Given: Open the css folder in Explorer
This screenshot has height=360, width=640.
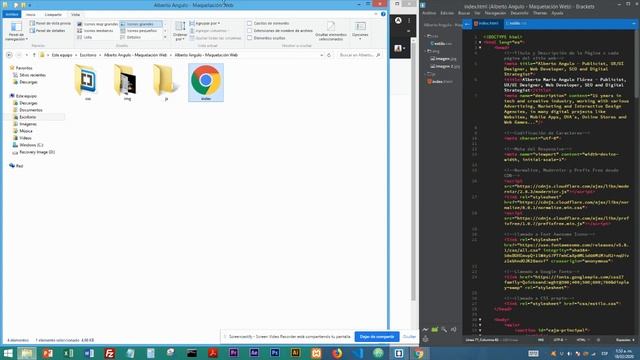Looking at the screenshot, I should pyautogui.click(x=86, y=82).
